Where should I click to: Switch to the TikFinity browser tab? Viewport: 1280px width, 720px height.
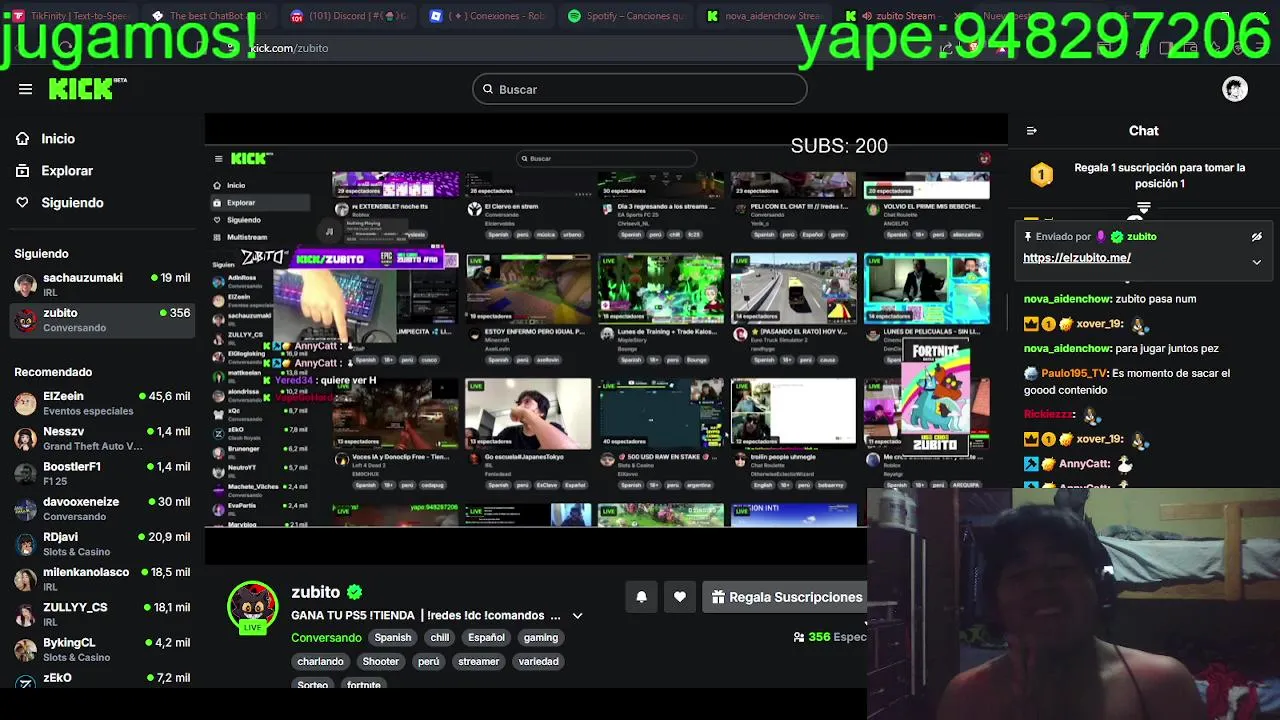click(x=70, y=16)
